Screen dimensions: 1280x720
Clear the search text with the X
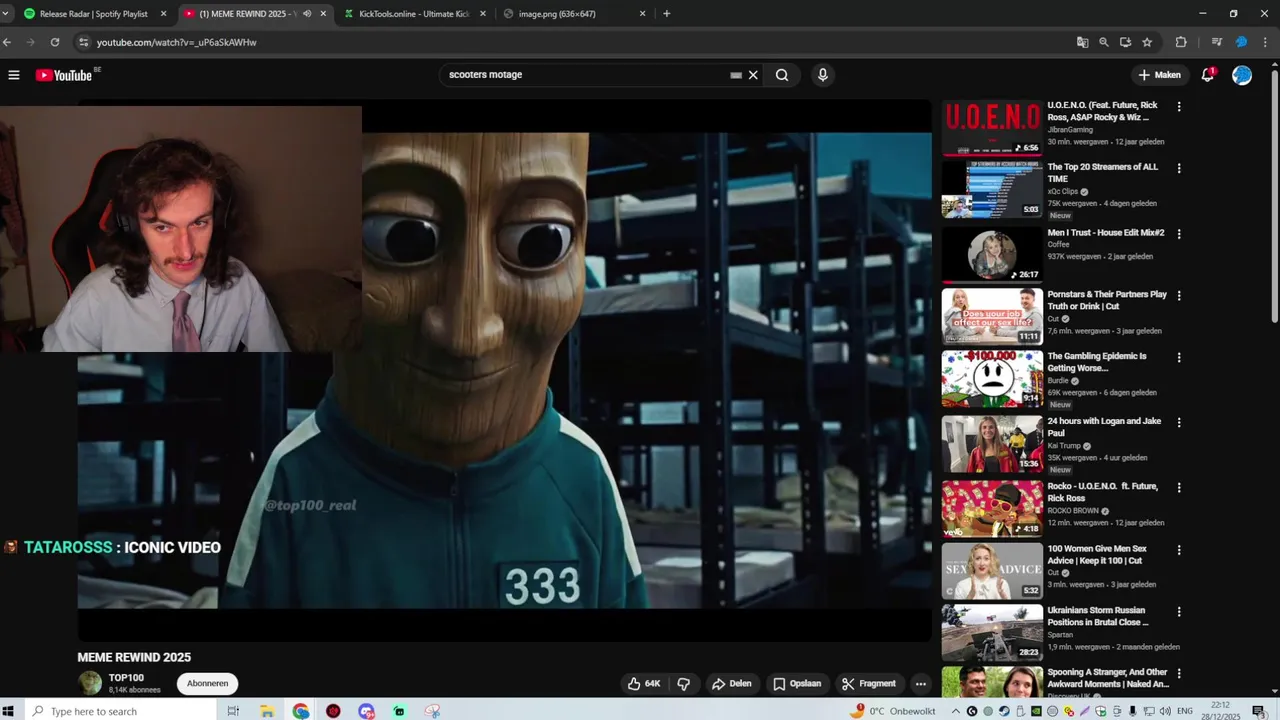coord(753,75)
